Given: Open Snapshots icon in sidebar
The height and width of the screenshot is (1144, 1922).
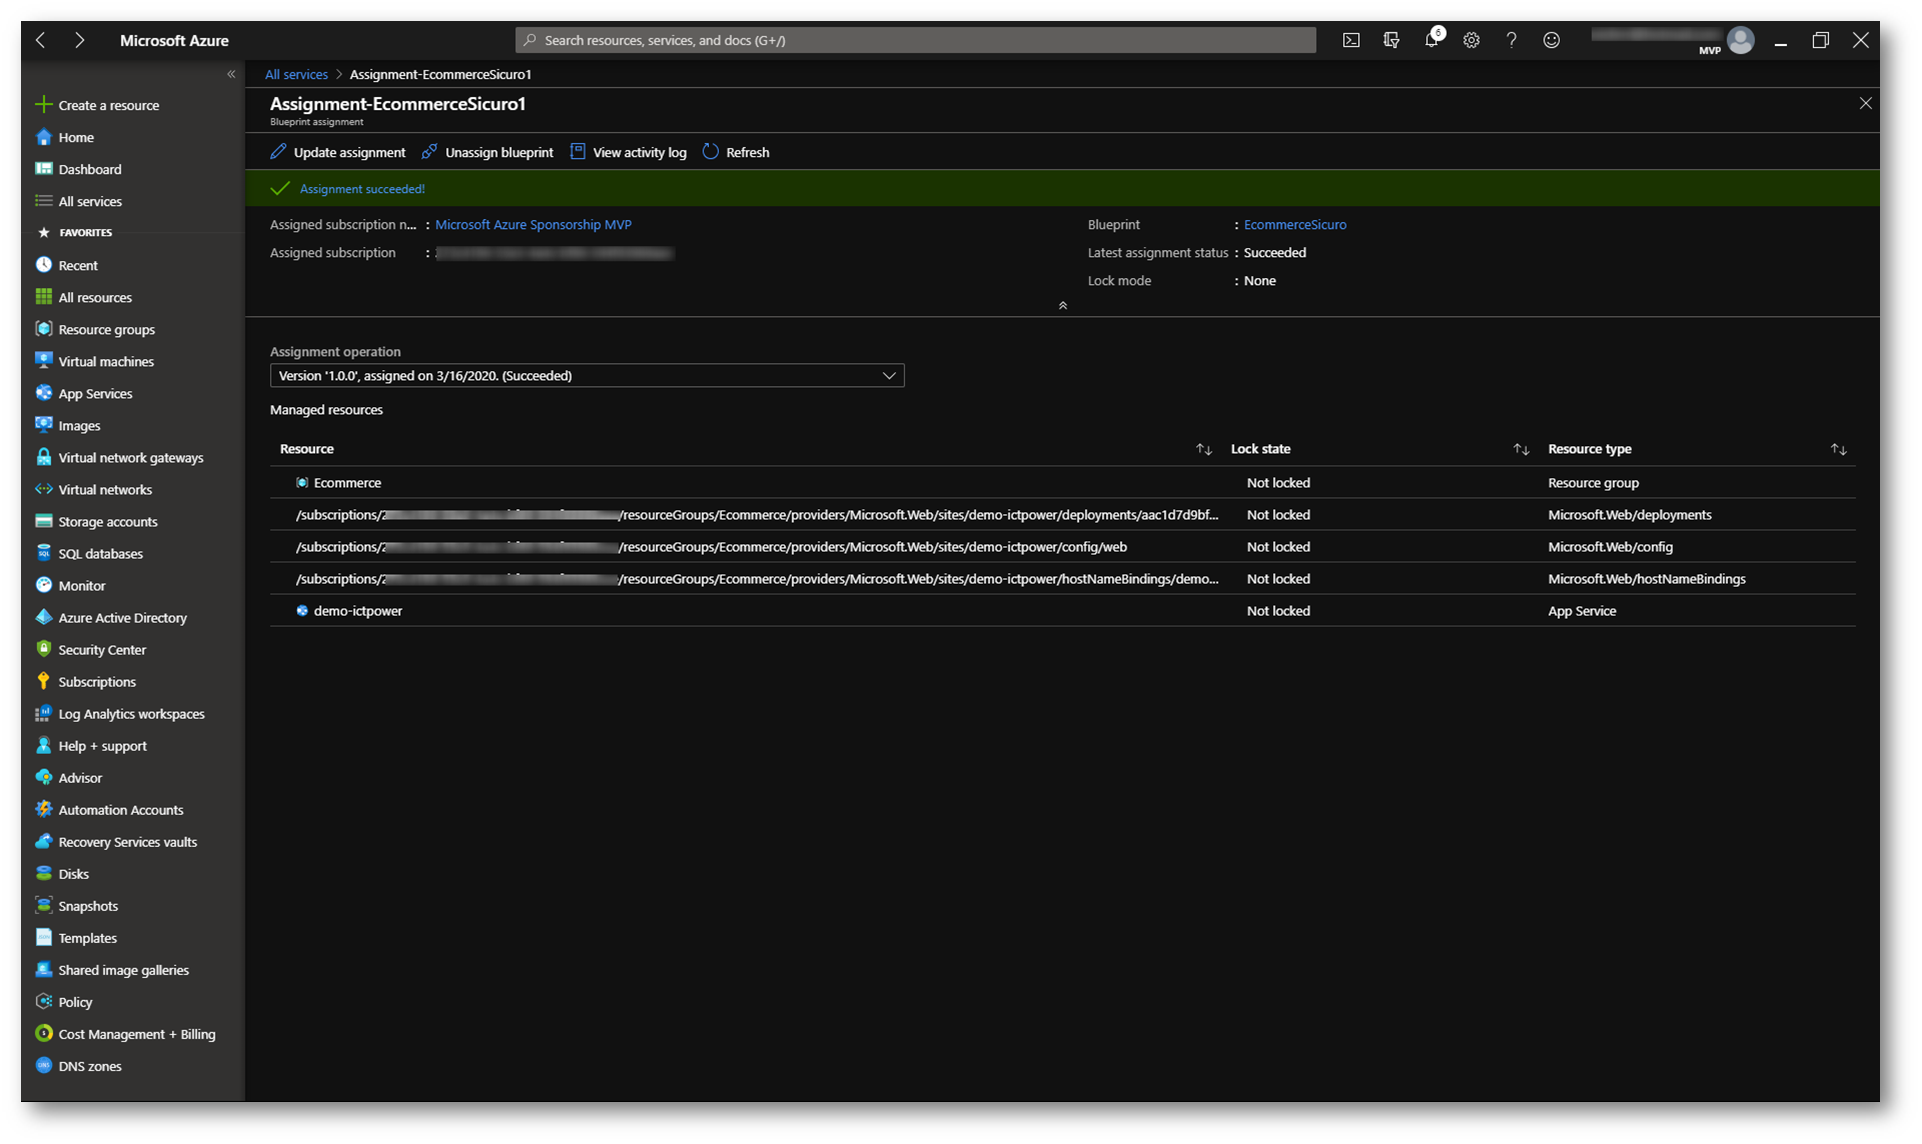Looking at the screenshot, I should 44,905.
